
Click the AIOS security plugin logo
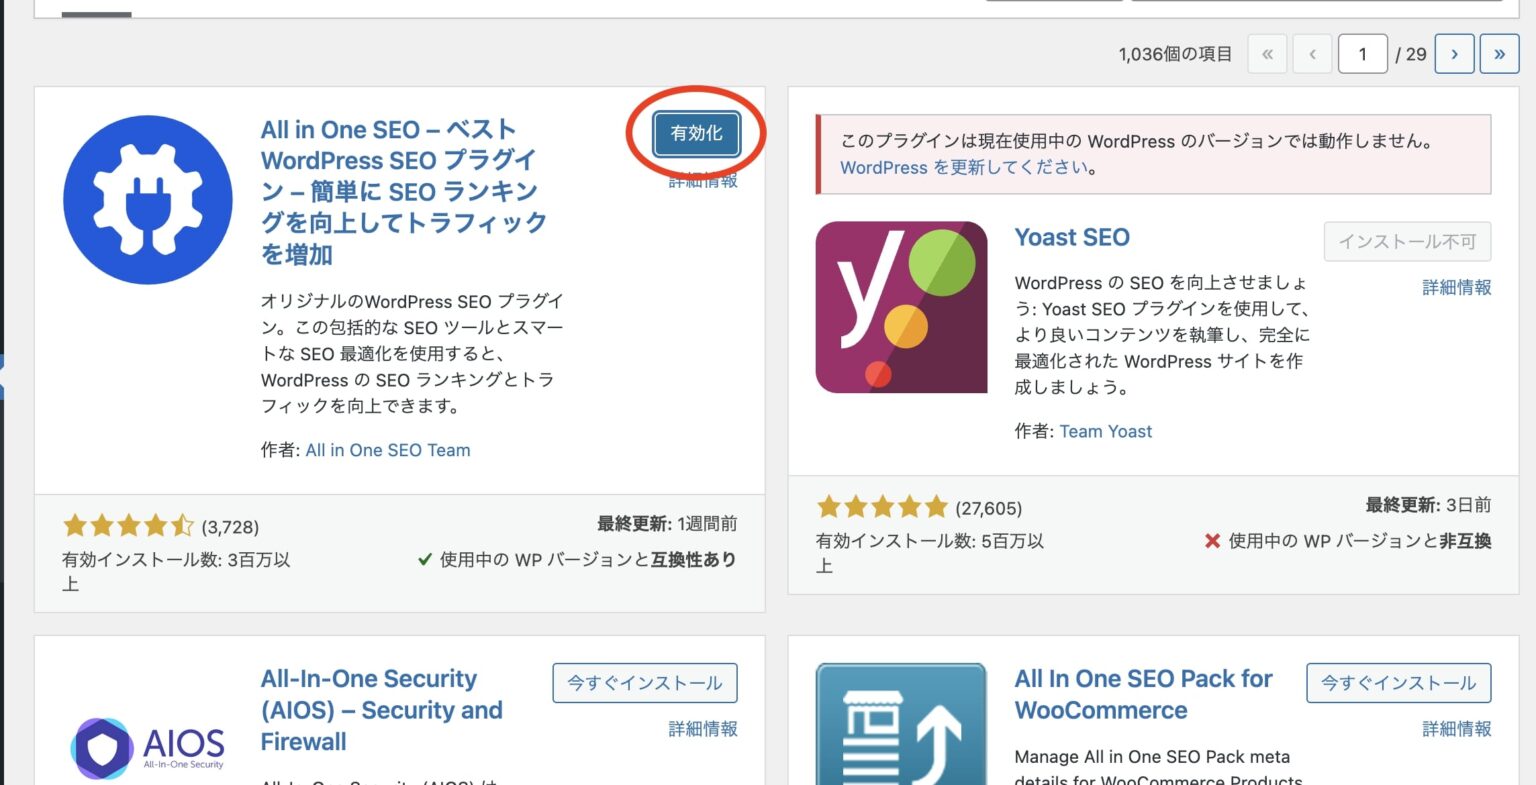pyautogui.click(x=148, y=747)
